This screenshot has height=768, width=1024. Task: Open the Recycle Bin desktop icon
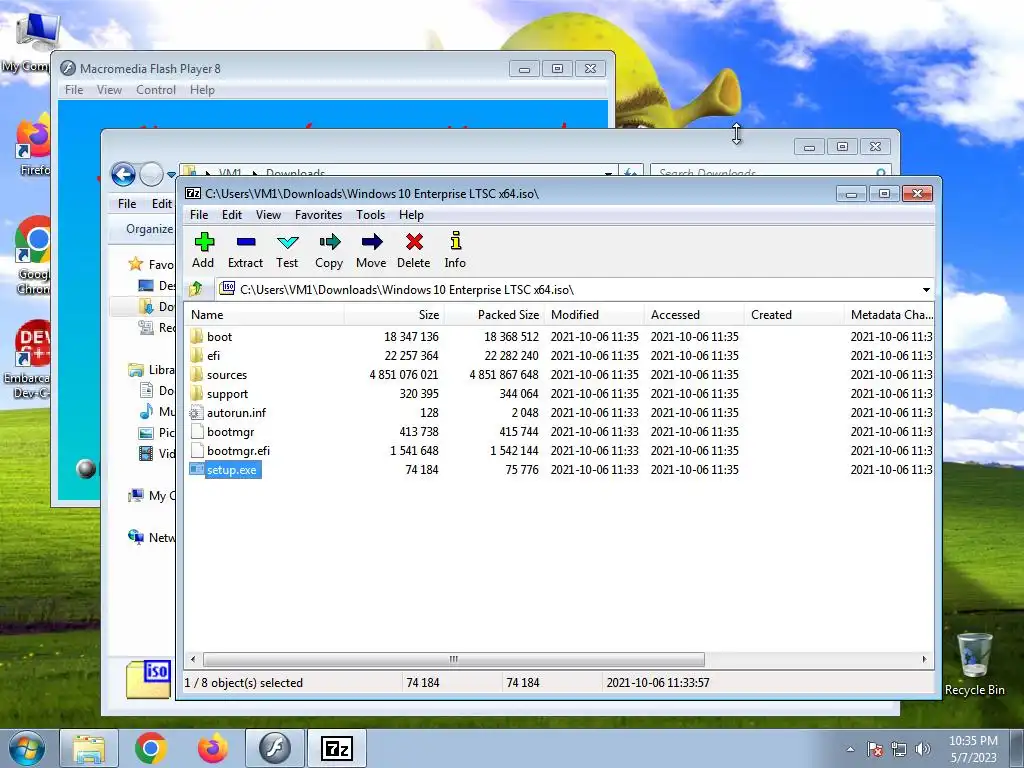pyautogui.click(x=974, y=664)
